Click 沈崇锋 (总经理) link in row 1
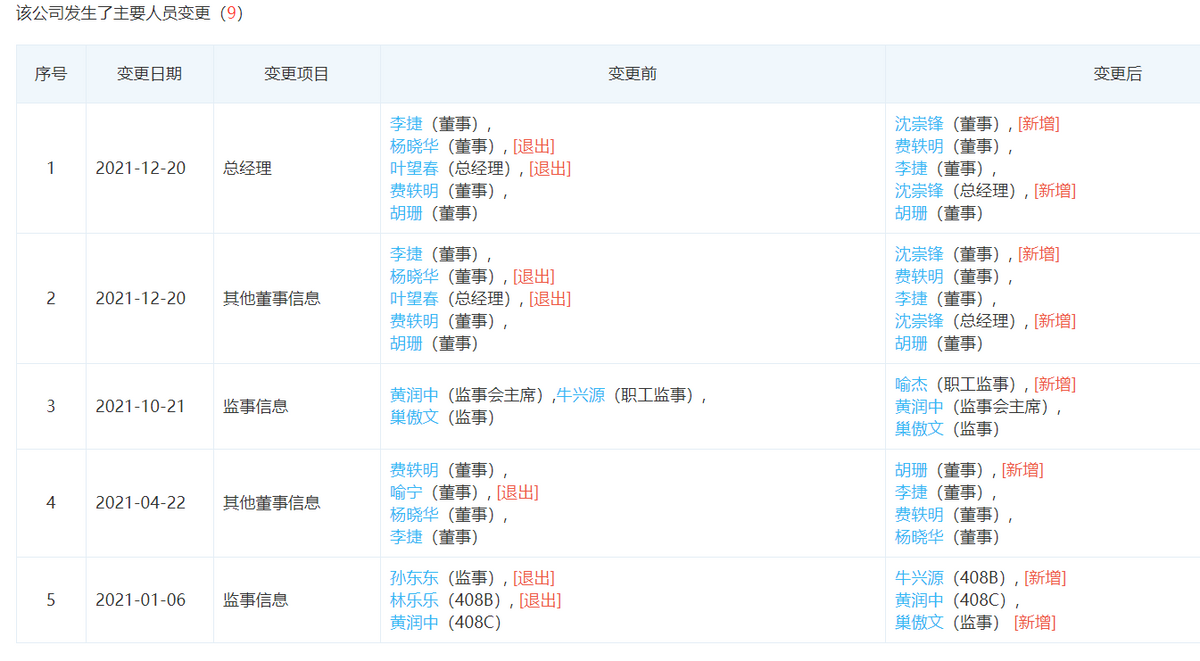Viewport: 1200px width, 661px height. tap(919, 190)
